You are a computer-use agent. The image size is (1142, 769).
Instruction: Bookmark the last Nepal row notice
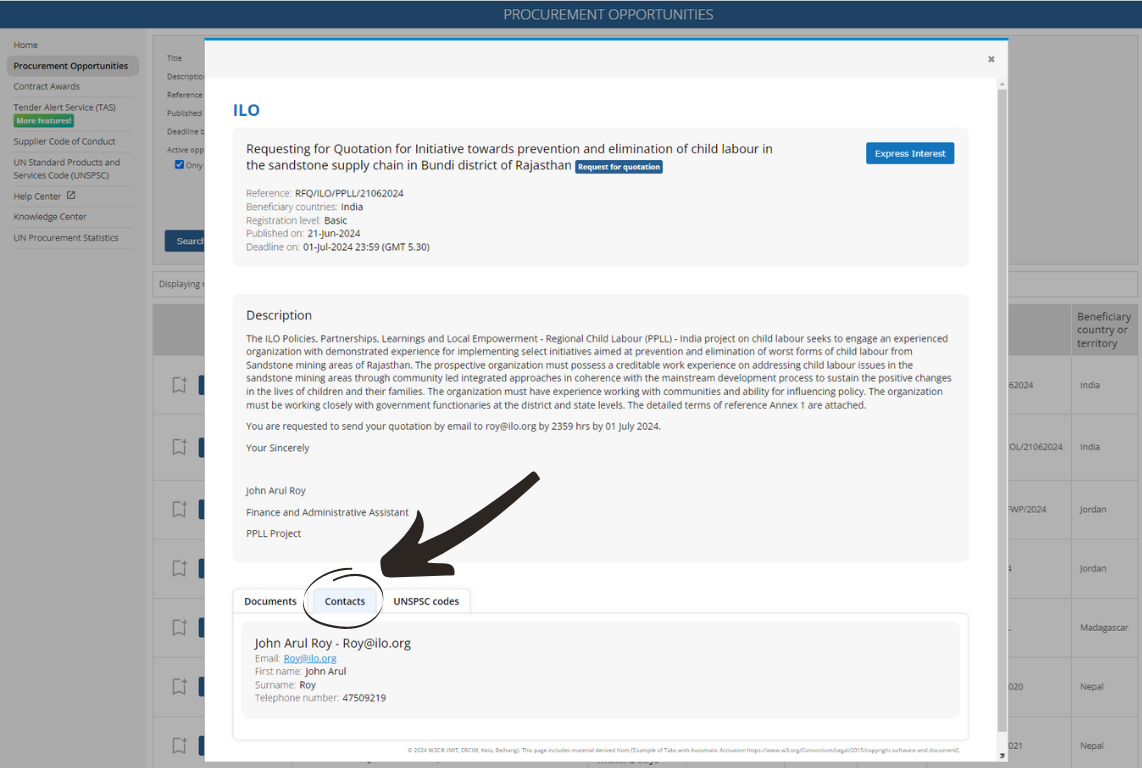point(179,746)
